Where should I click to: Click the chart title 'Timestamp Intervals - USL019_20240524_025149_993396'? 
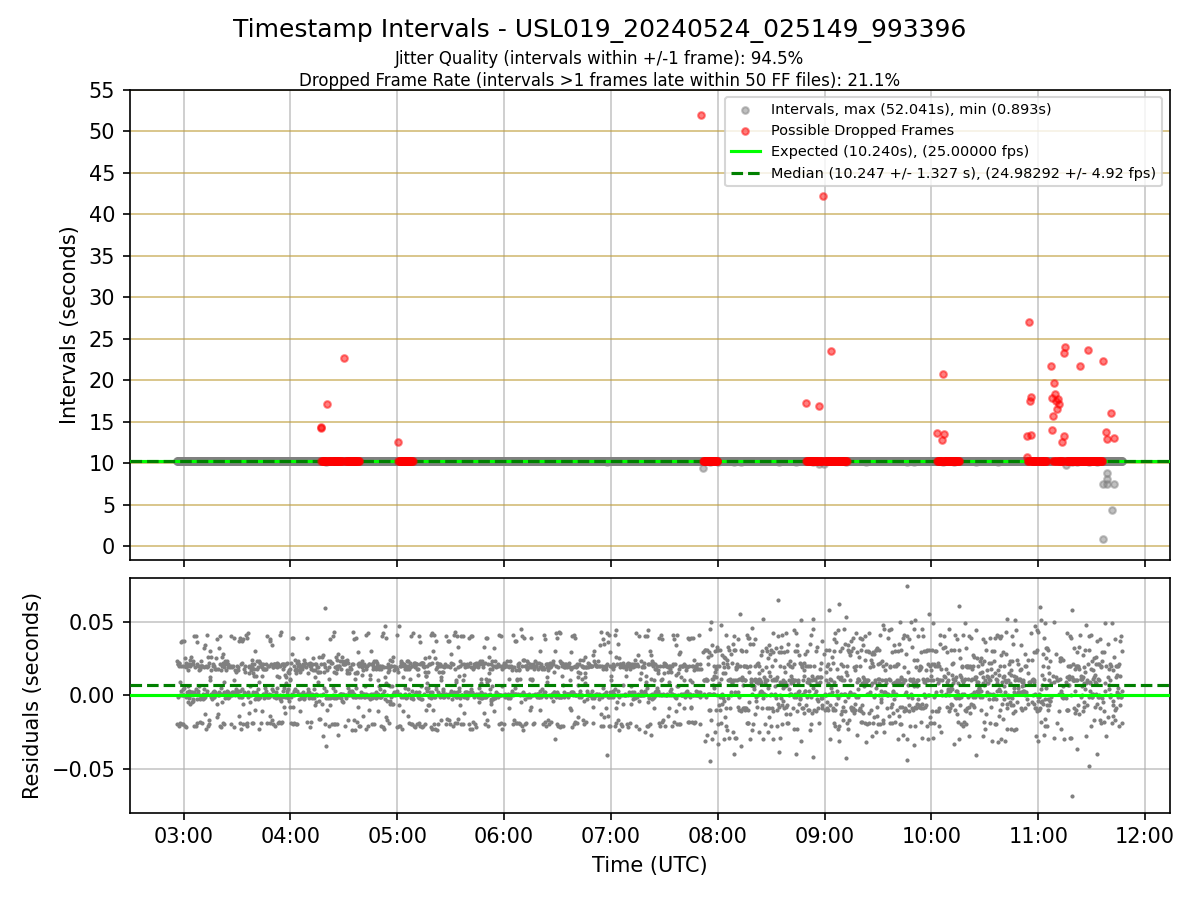pyautogui.click(x=599, y=29)
